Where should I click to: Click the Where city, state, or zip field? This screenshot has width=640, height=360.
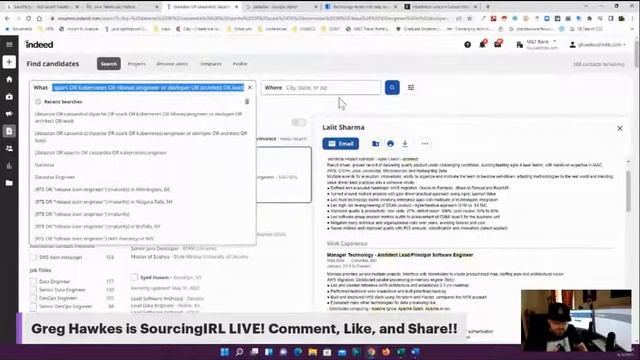321,87
